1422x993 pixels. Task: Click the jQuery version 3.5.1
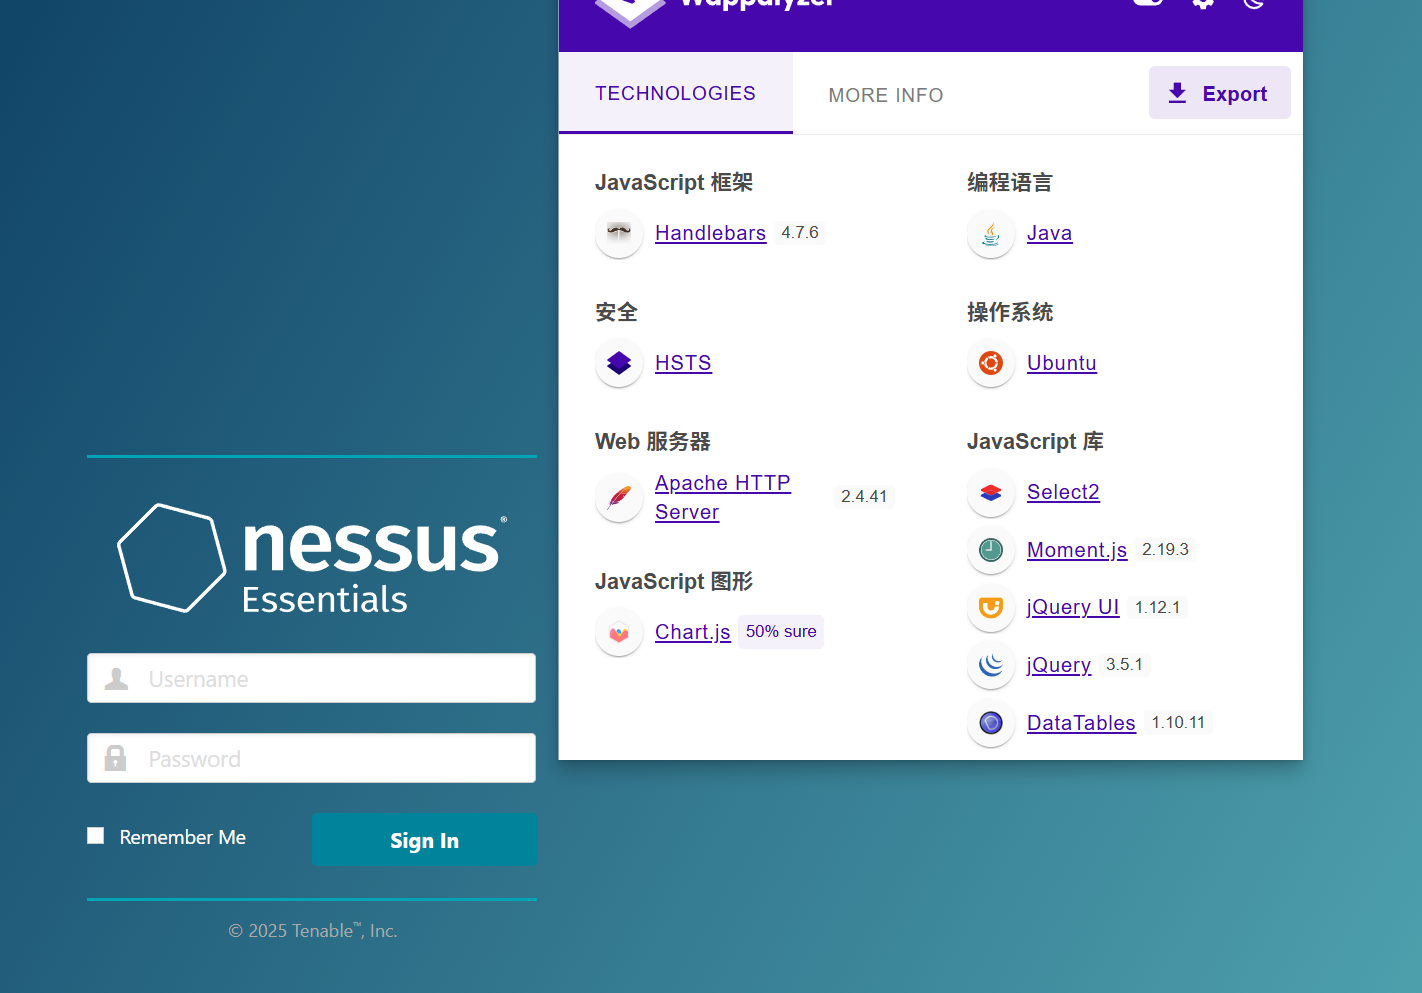pos(1124,665)
